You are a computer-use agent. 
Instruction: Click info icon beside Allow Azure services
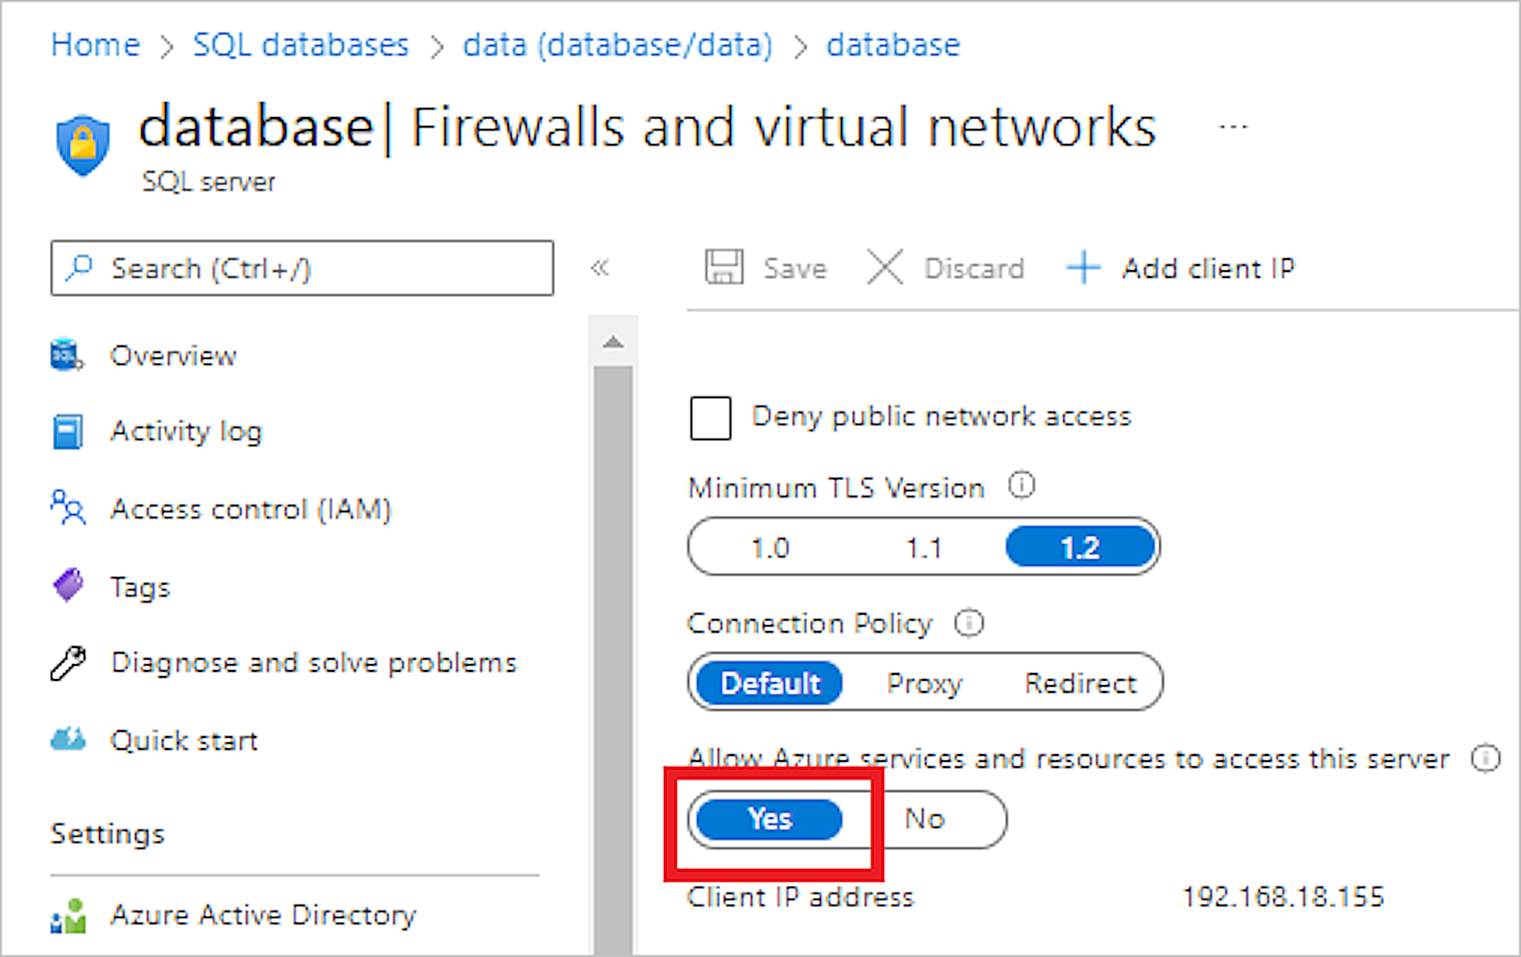tap(1486, 759)
